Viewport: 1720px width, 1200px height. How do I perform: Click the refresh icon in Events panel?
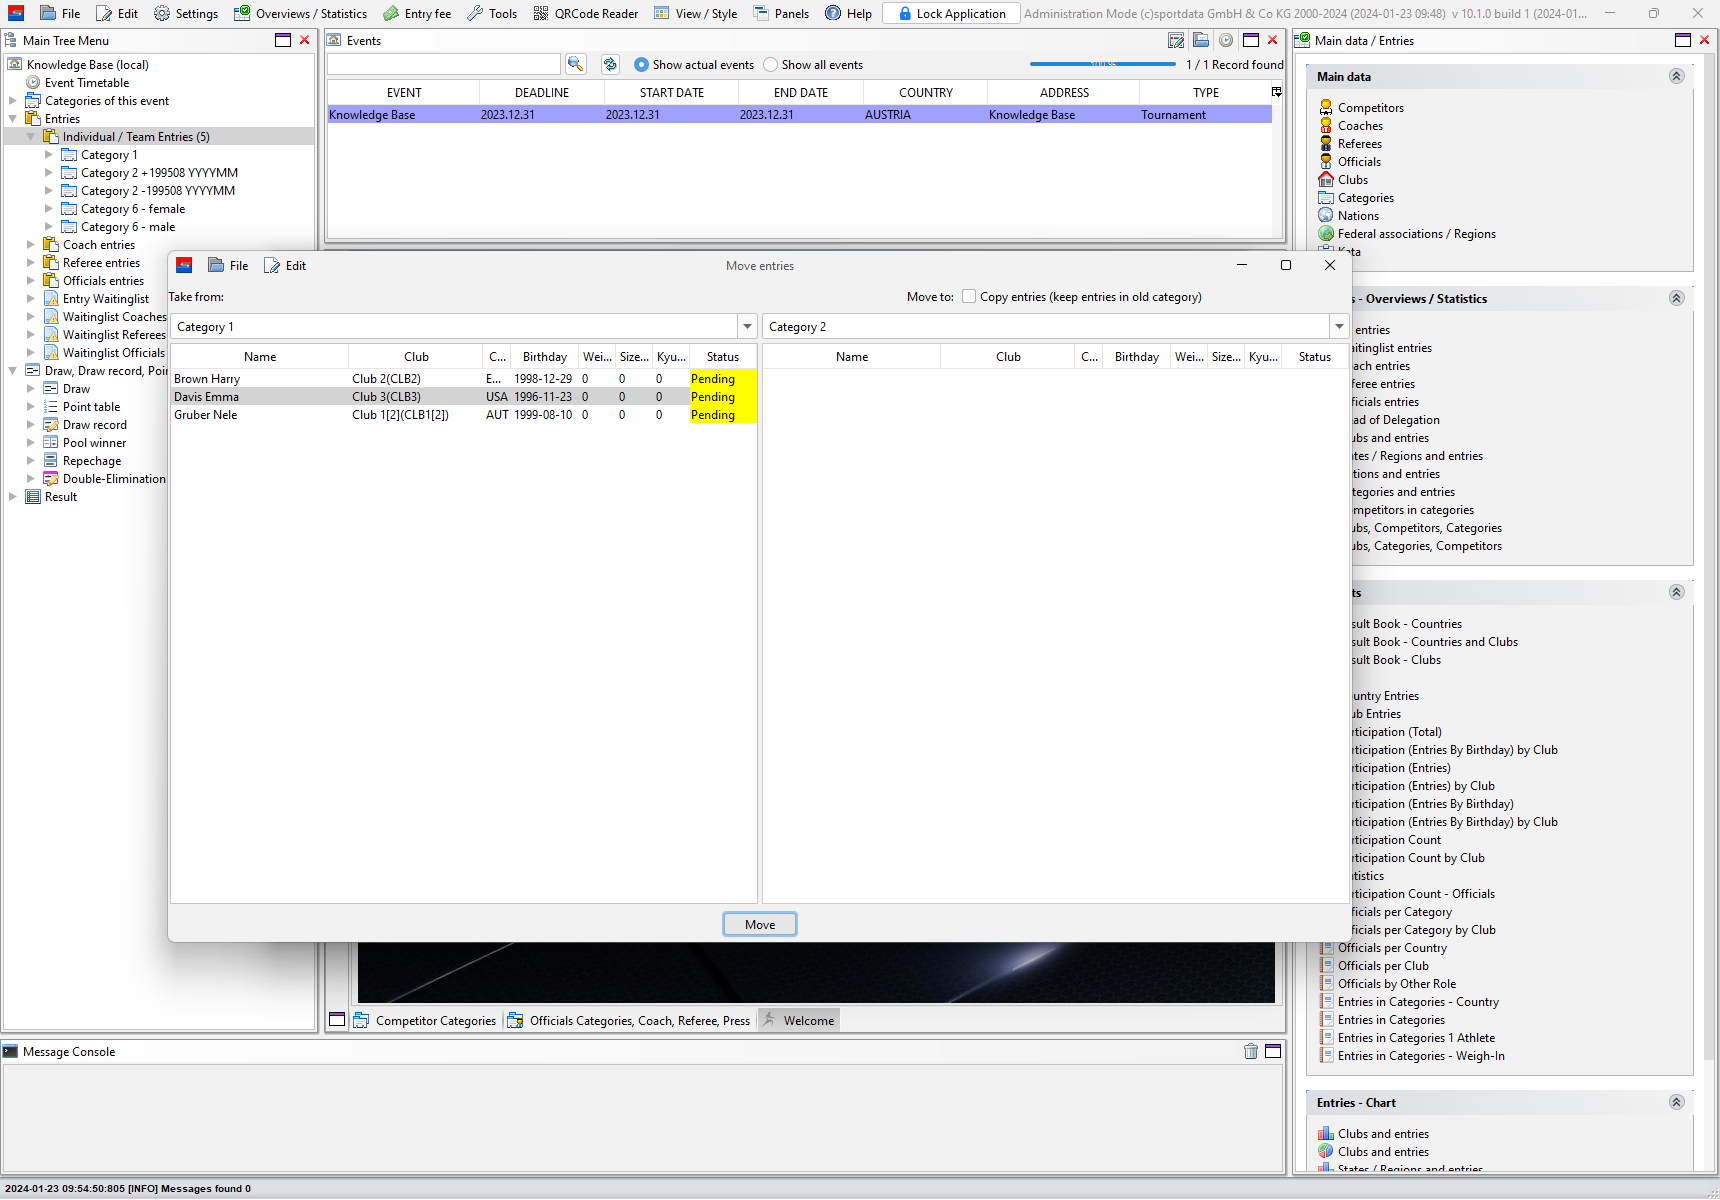[610, 64]
